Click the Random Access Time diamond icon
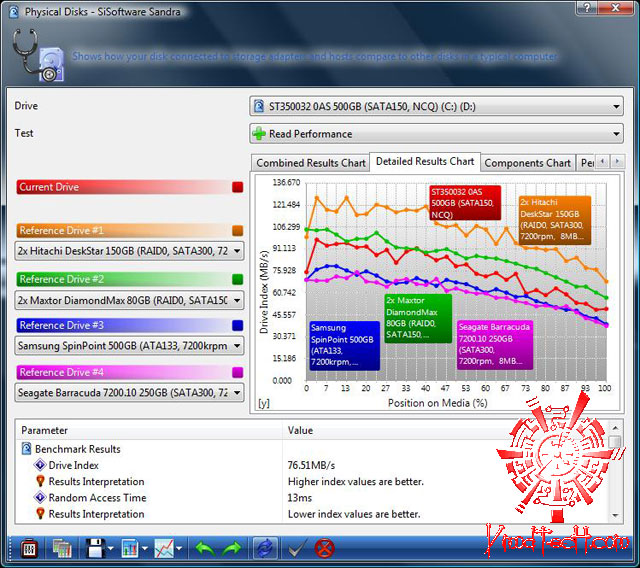This screenshot has height=568, width=640. click(40, 498)
